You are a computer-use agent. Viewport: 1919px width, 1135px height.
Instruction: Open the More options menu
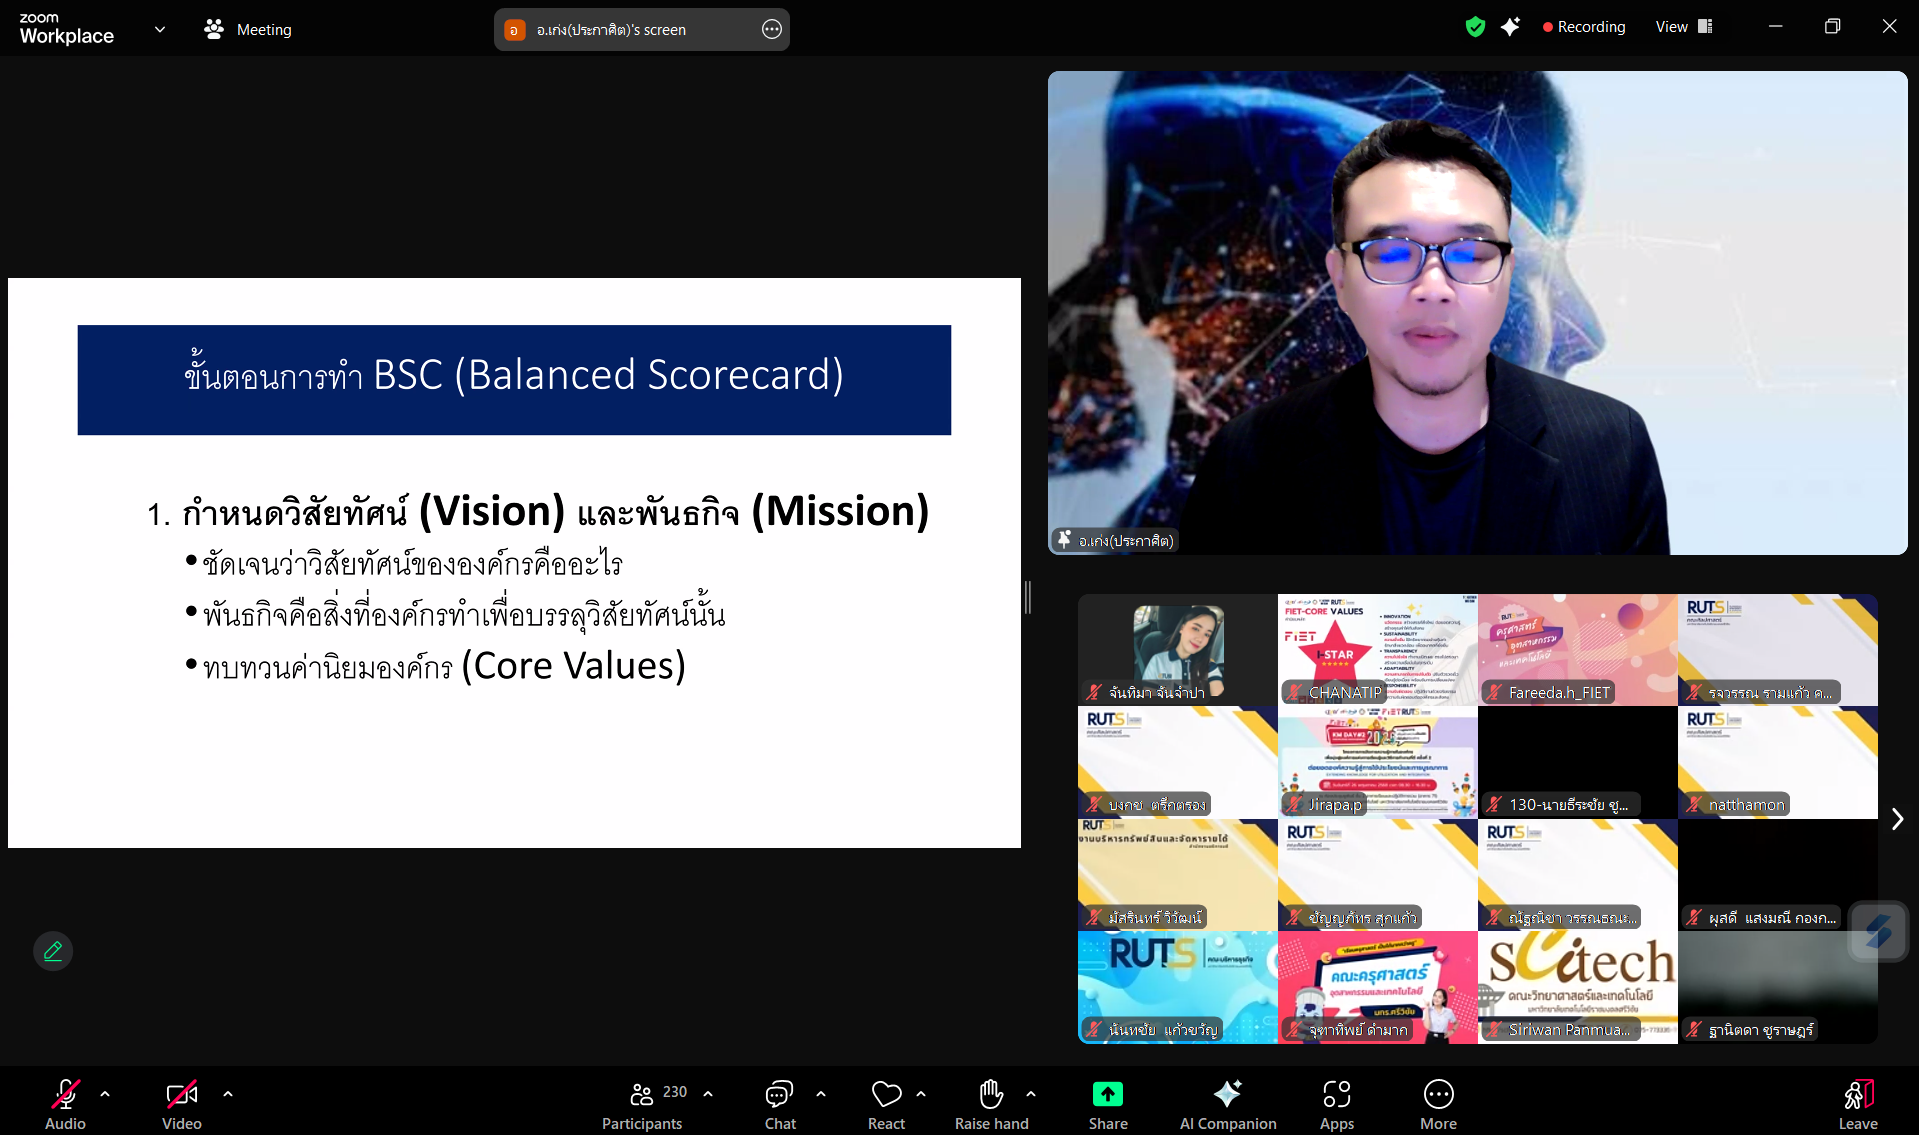(1438, 1095)
